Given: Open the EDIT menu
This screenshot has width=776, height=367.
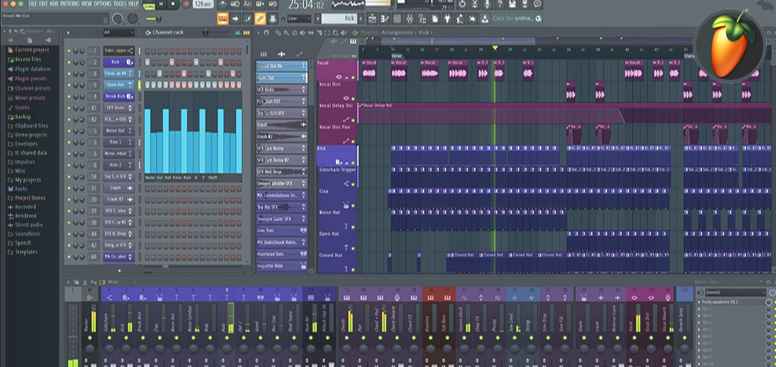Looking at the screenshot, I should [44, 4].
